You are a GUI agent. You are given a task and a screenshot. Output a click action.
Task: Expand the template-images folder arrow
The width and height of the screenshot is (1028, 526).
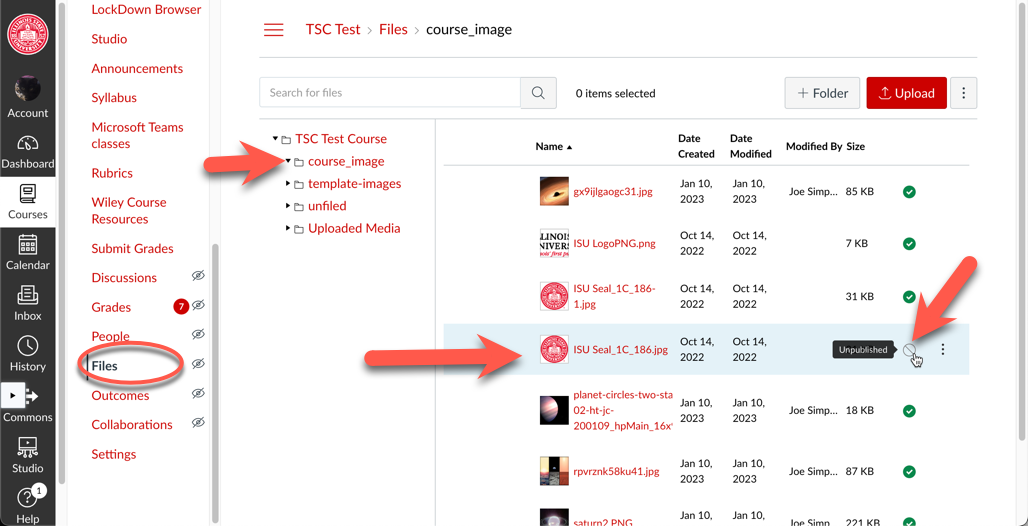click(288, 184)
